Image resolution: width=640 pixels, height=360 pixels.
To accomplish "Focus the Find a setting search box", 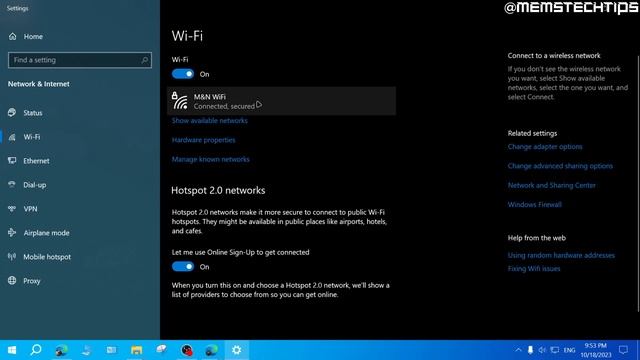I will [80, 60].
